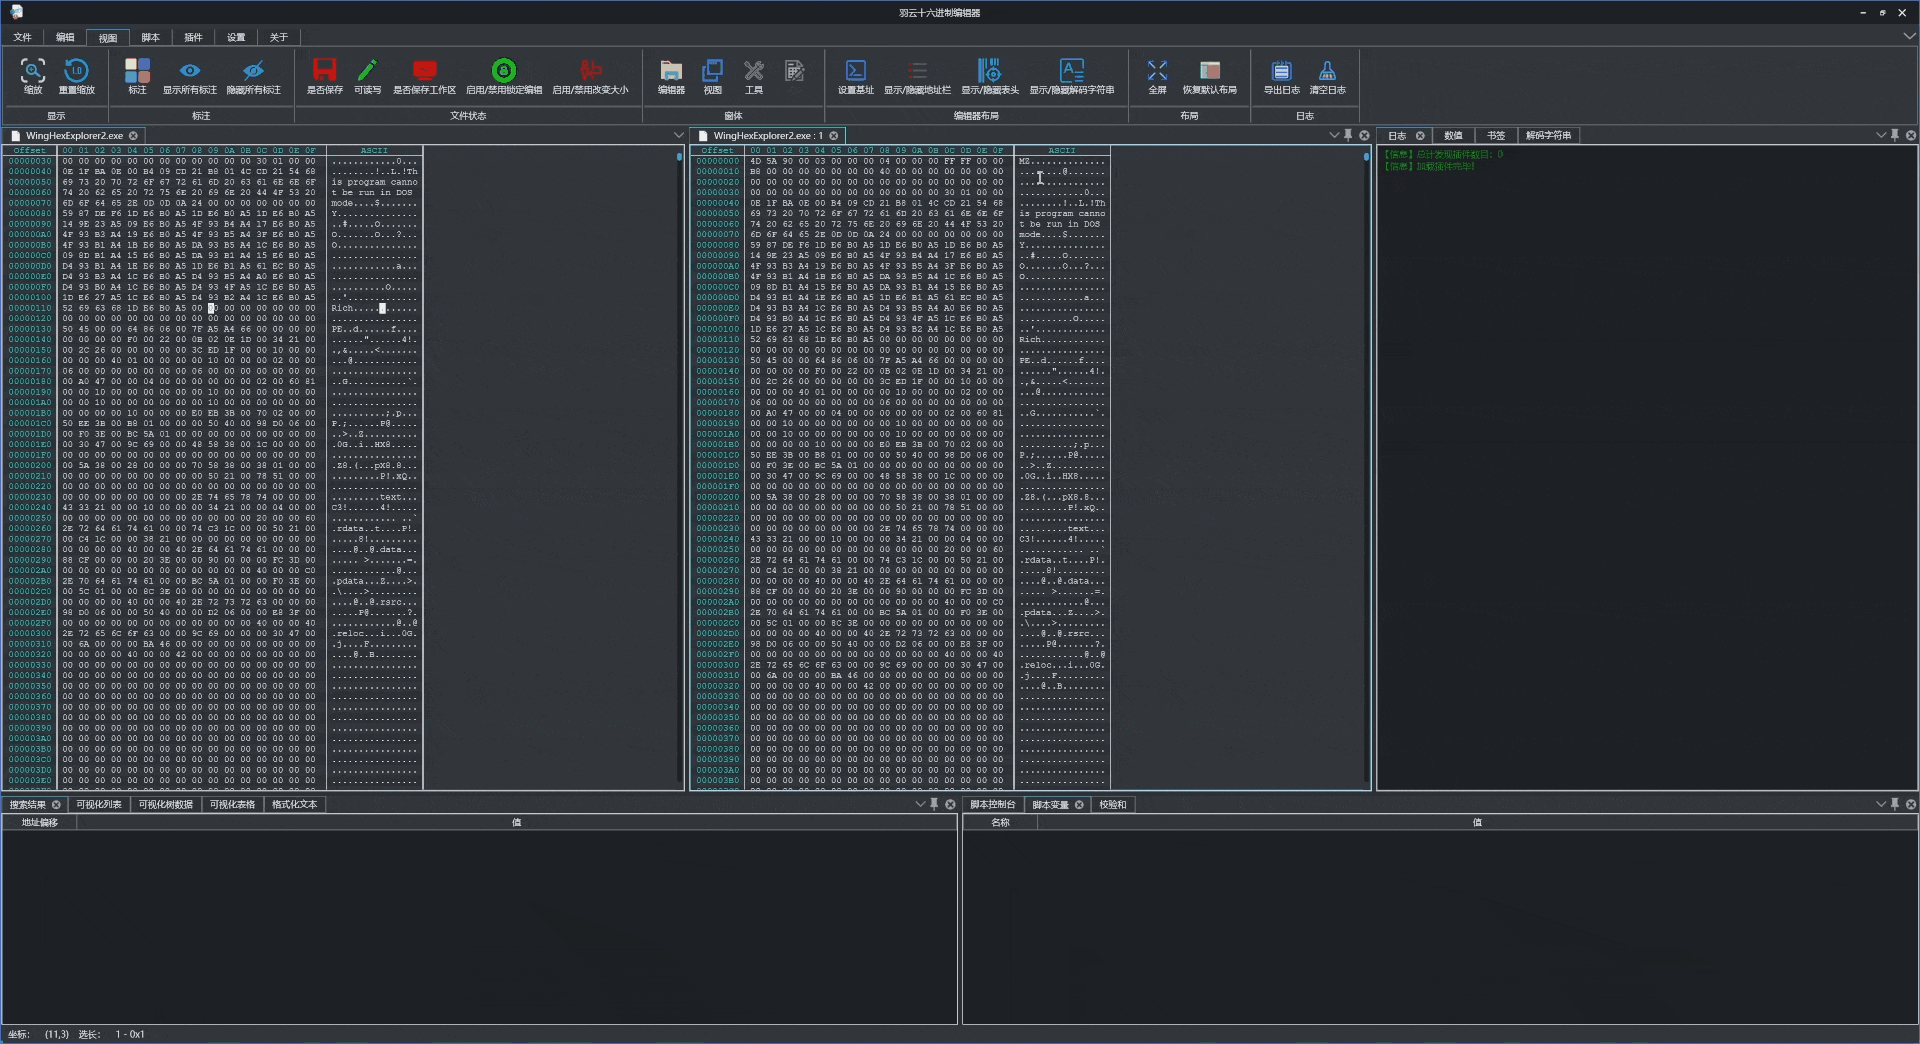The image size is (1920, 1044).
Task: Open the 脚本 menu tab
Action: pyautogui.click(x=150, y=37)
